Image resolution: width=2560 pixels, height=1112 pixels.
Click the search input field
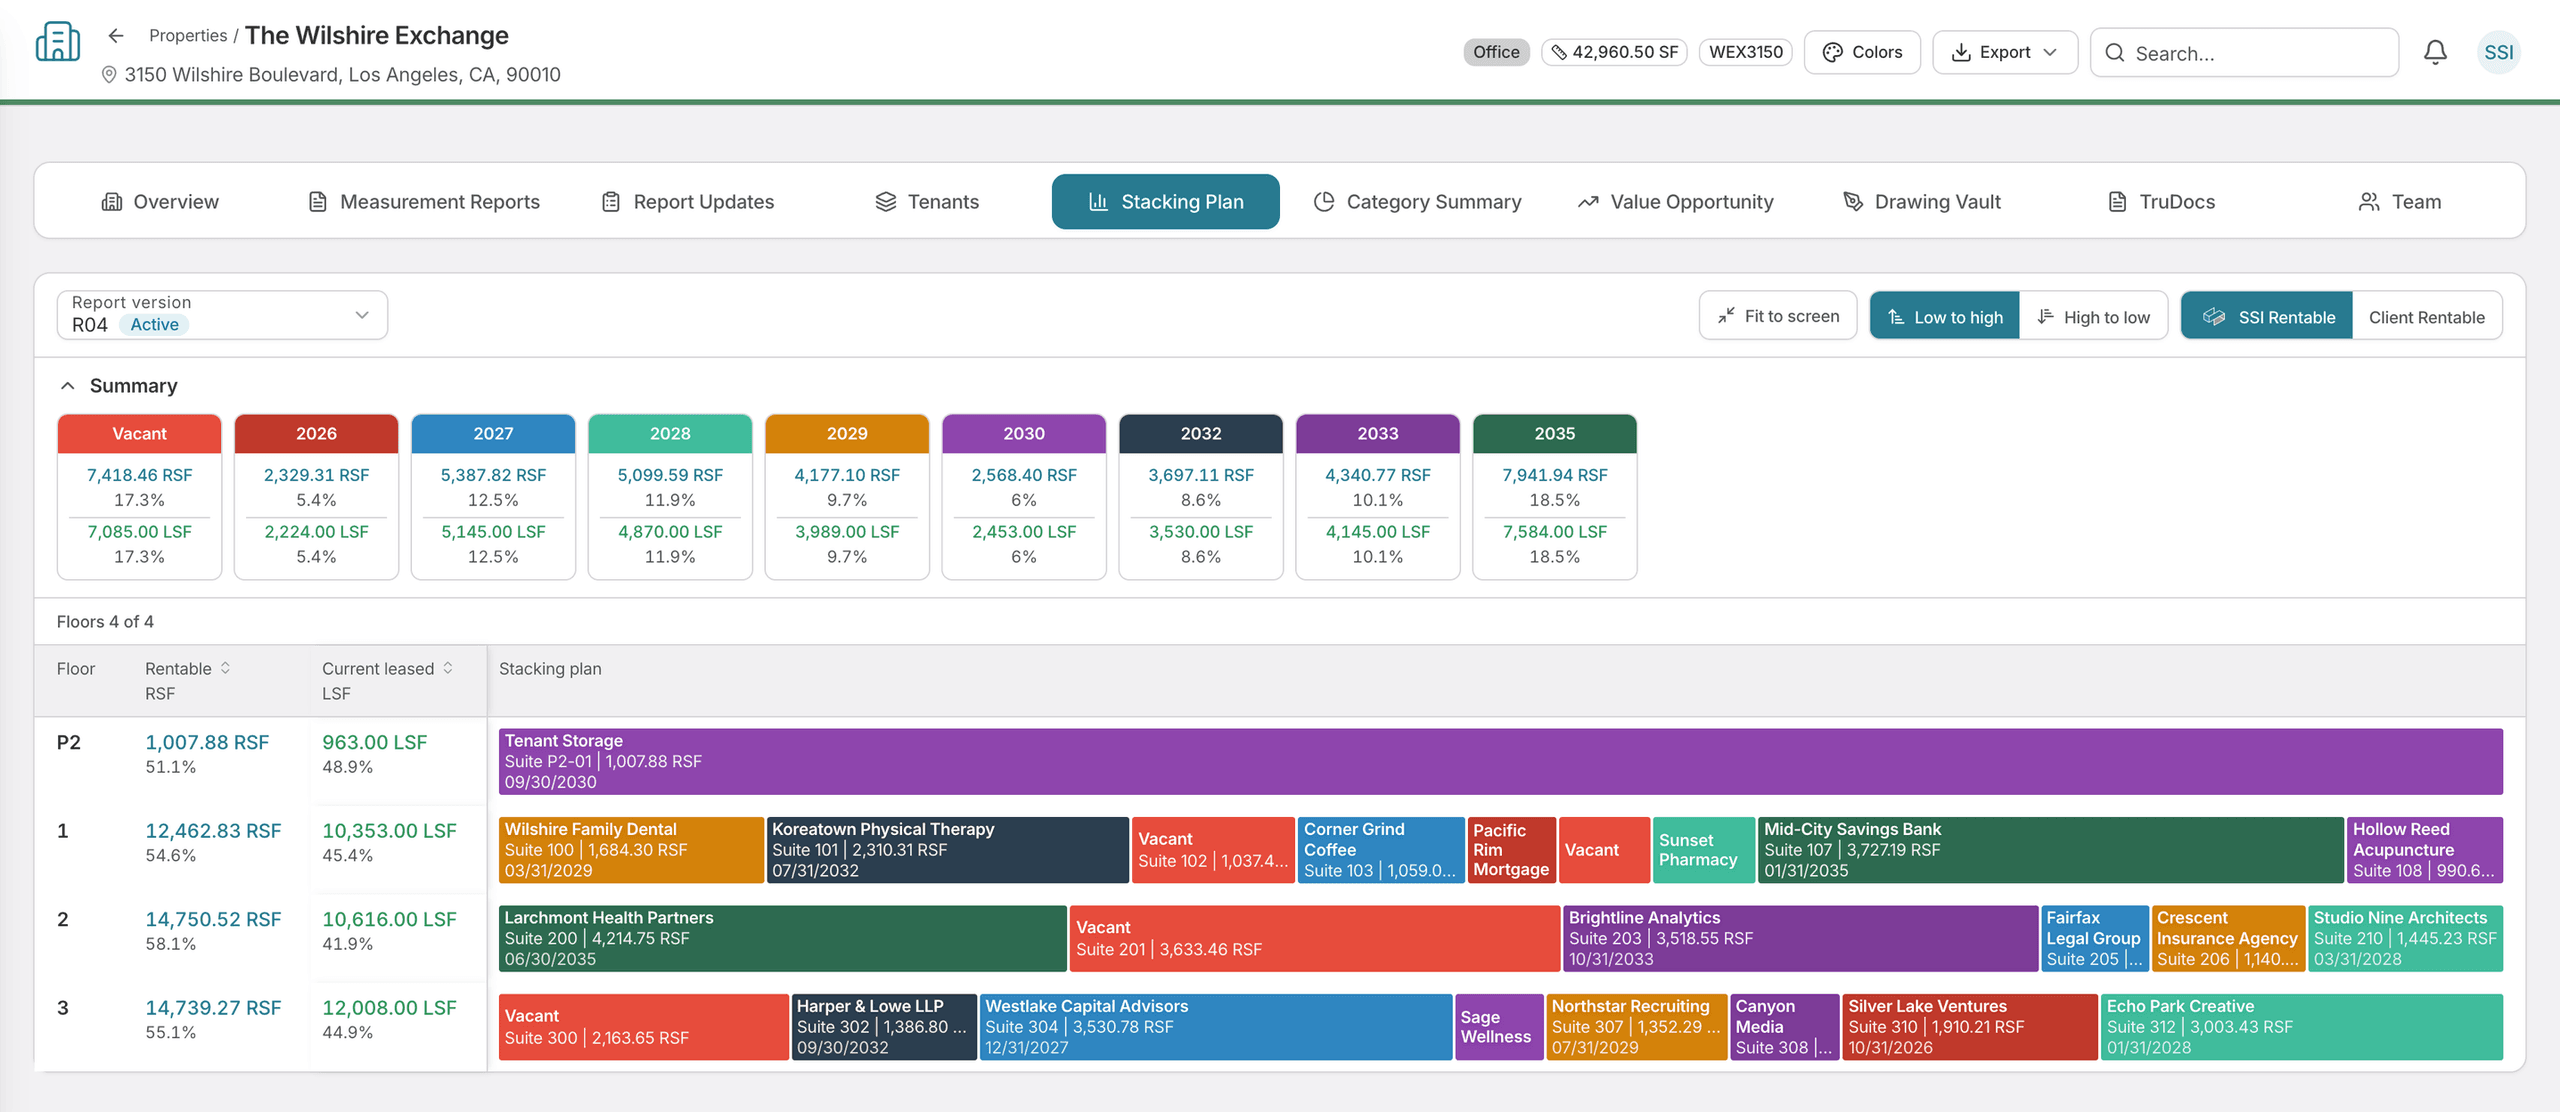click(2245, 53)
